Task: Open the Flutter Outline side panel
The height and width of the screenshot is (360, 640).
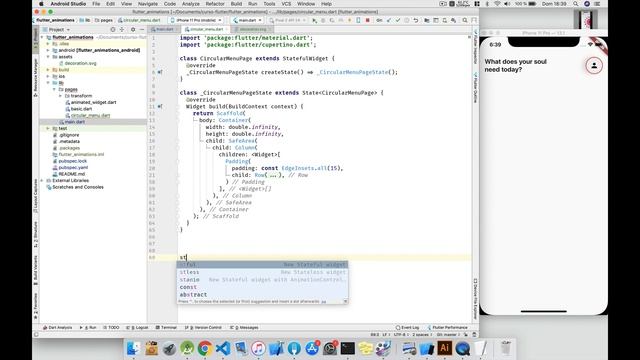Action: [476, 88]
